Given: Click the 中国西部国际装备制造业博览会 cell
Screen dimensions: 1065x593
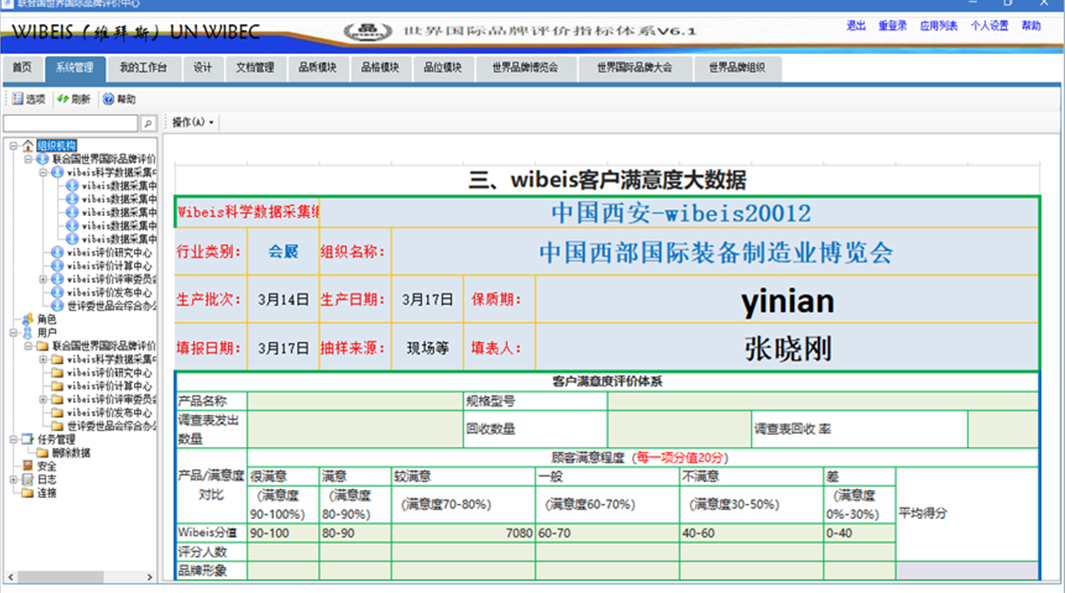Looking at the screenshot, I should 716,251.
